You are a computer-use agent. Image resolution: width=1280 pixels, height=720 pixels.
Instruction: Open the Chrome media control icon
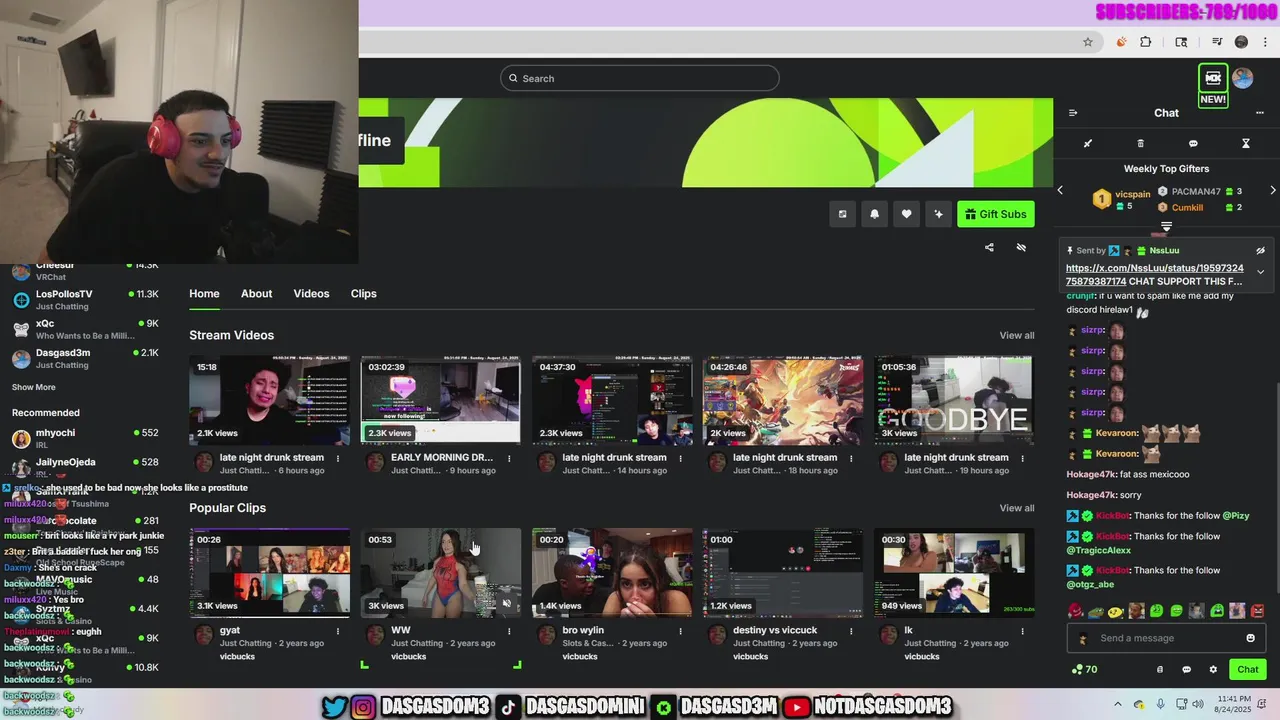(1217, 42)
